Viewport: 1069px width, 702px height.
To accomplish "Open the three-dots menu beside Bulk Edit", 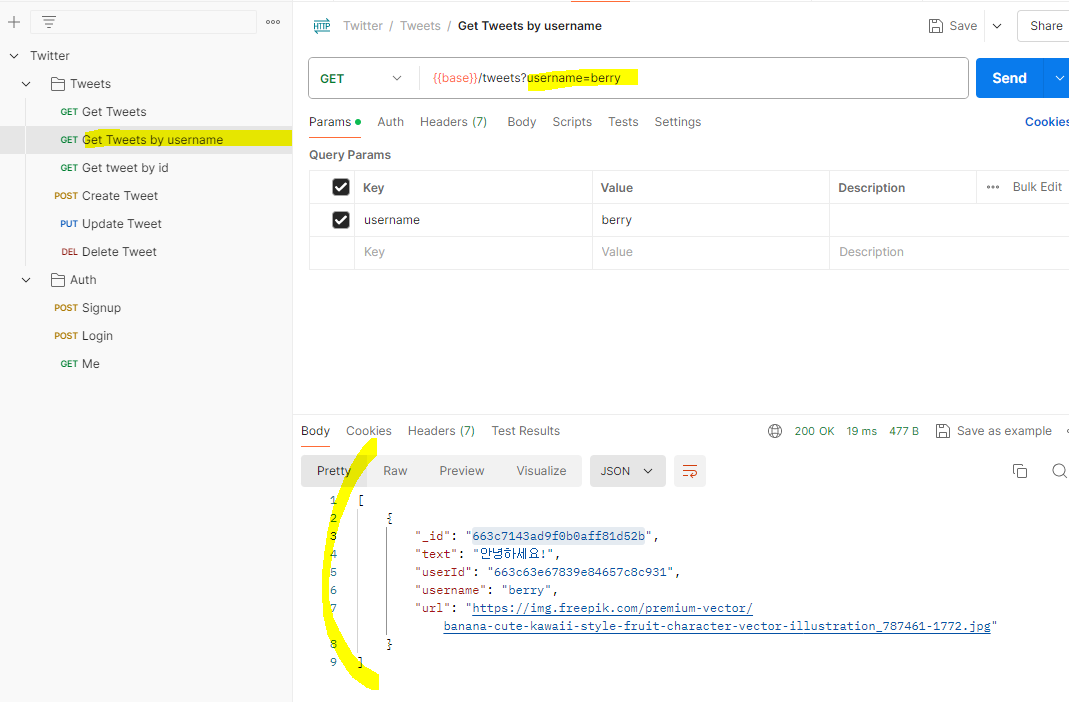I will pyautogui.click(x=993, y=187).
